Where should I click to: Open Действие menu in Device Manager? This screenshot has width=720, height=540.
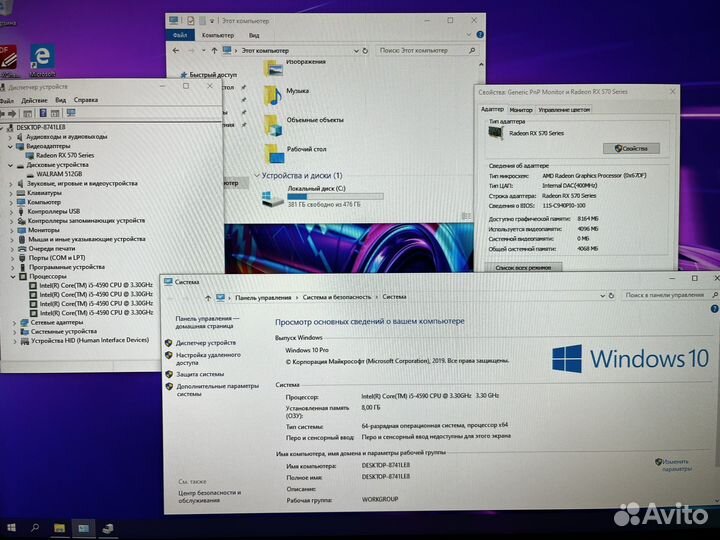click(x=34, y=100)
